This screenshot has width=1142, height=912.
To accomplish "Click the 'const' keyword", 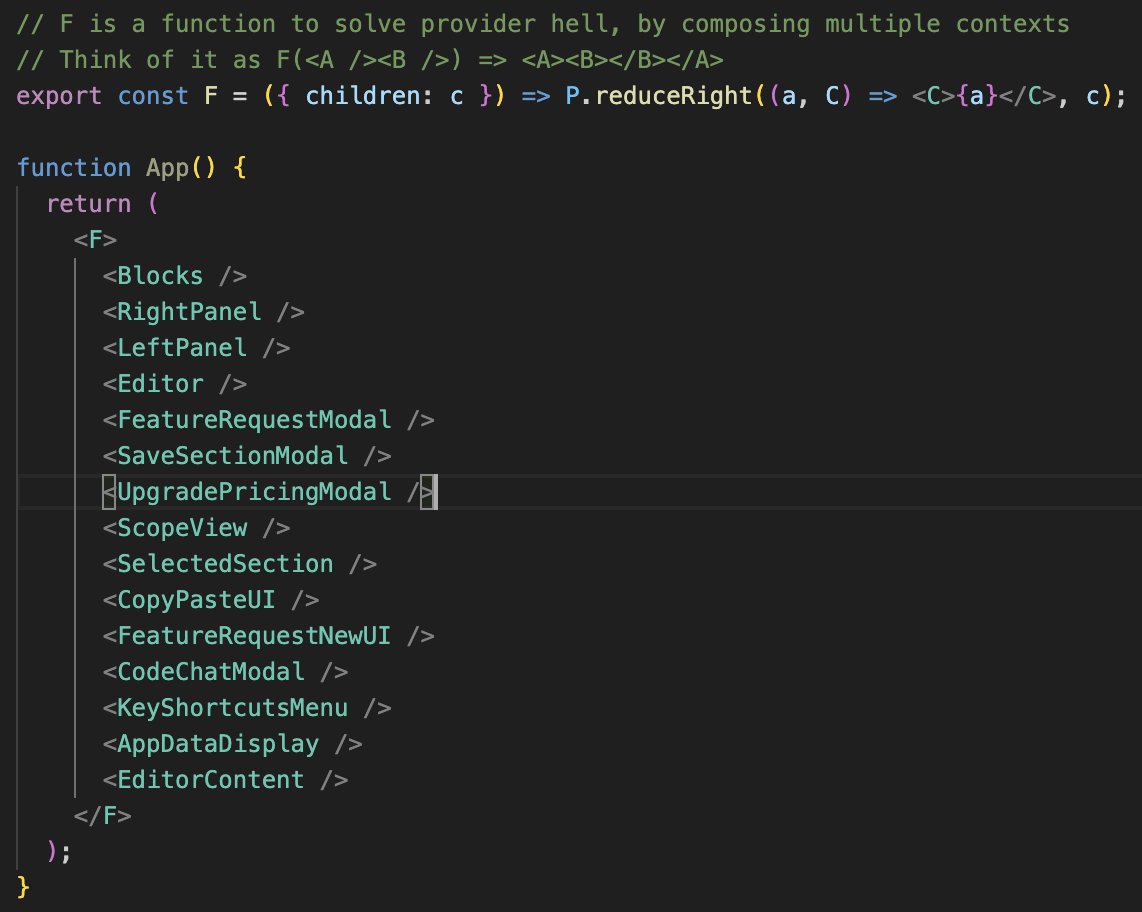I will pyautogui.click(x=153, y=96).
